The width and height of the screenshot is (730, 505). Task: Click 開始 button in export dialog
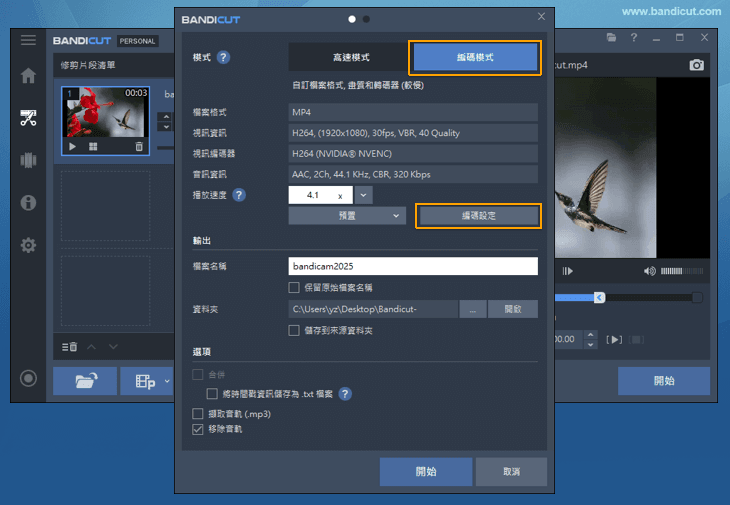[x=426, y=471]
